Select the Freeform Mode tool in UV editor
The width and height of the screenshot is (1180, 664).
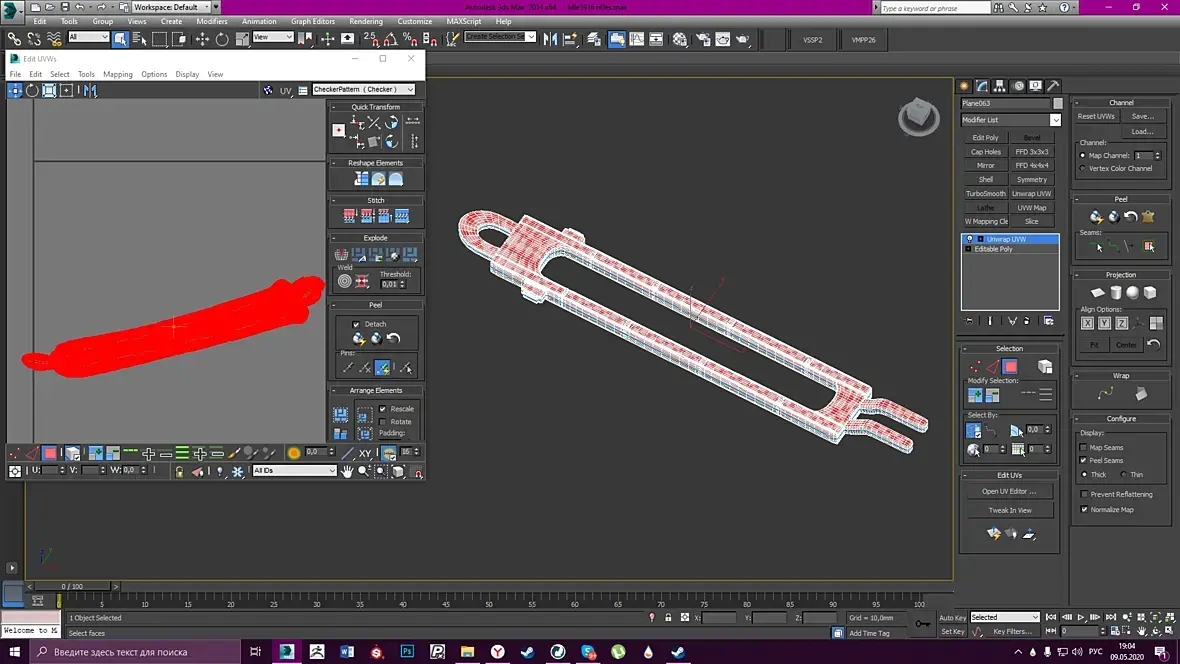(x=67, y=90)
